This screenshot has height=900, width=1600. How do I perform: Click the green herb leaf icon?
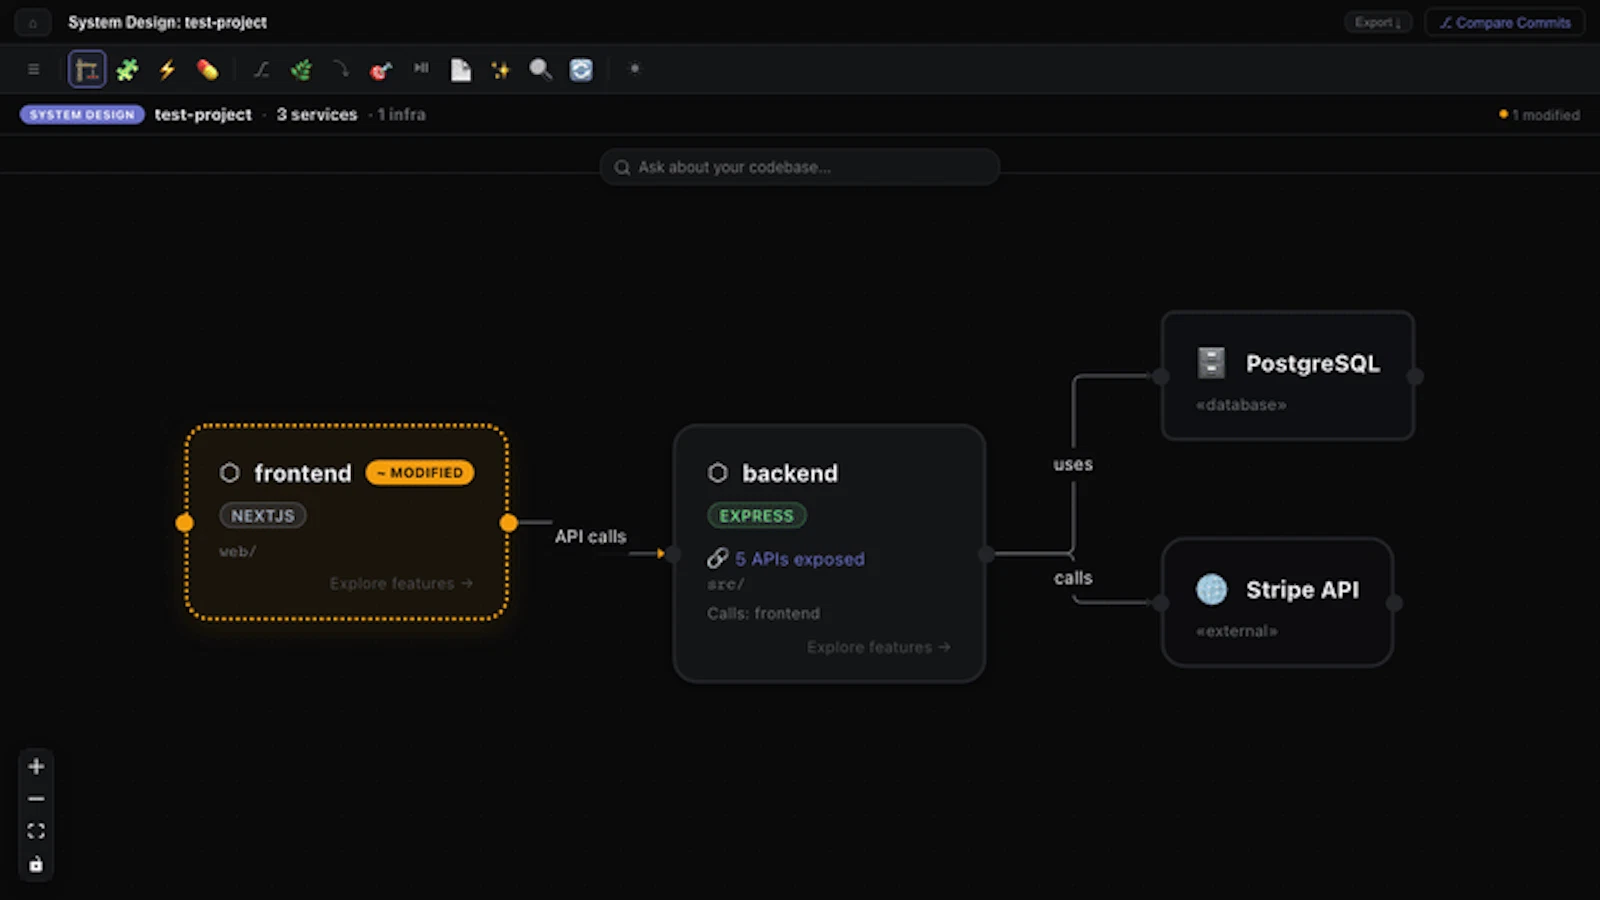(301, 69)
